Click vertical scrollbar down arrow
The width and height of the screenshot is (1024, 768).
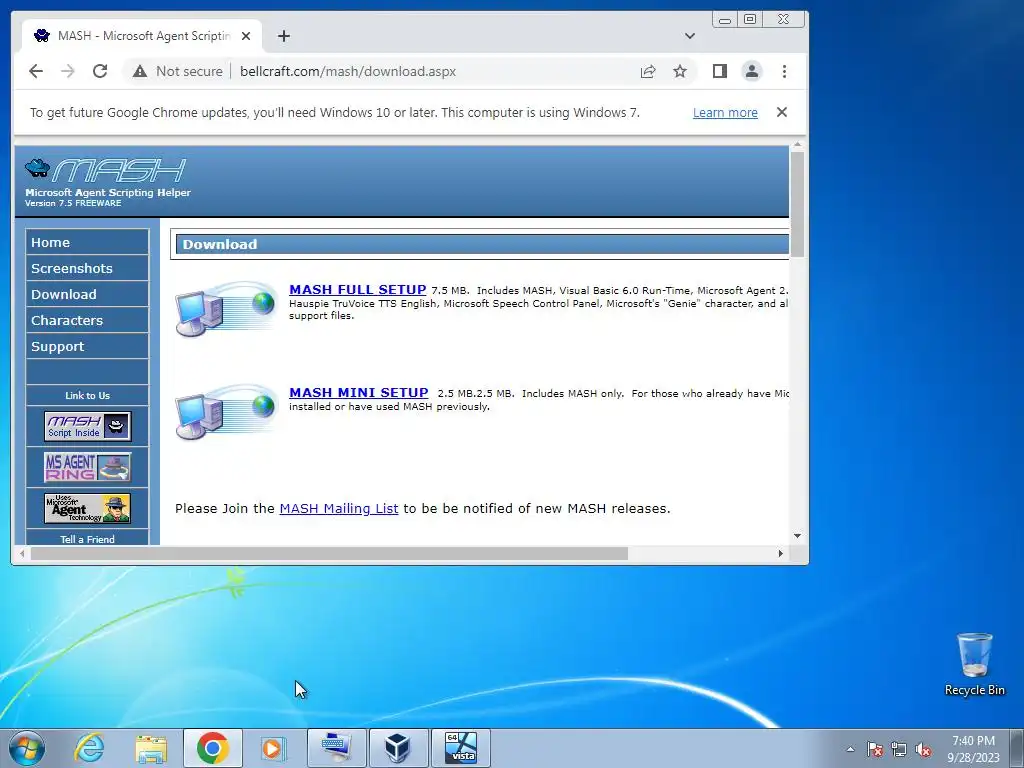[x=797, y=536]
